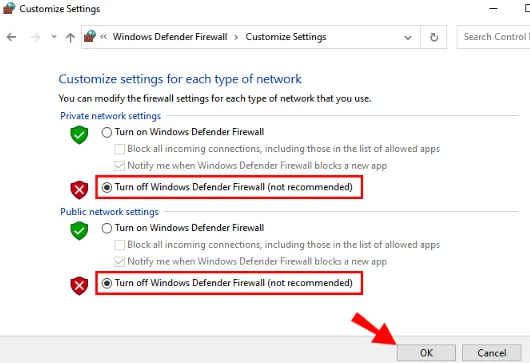This screenshot has height=363, width=530.
Task: Click red shield icon in Private settings
Action: pos(79,190)
